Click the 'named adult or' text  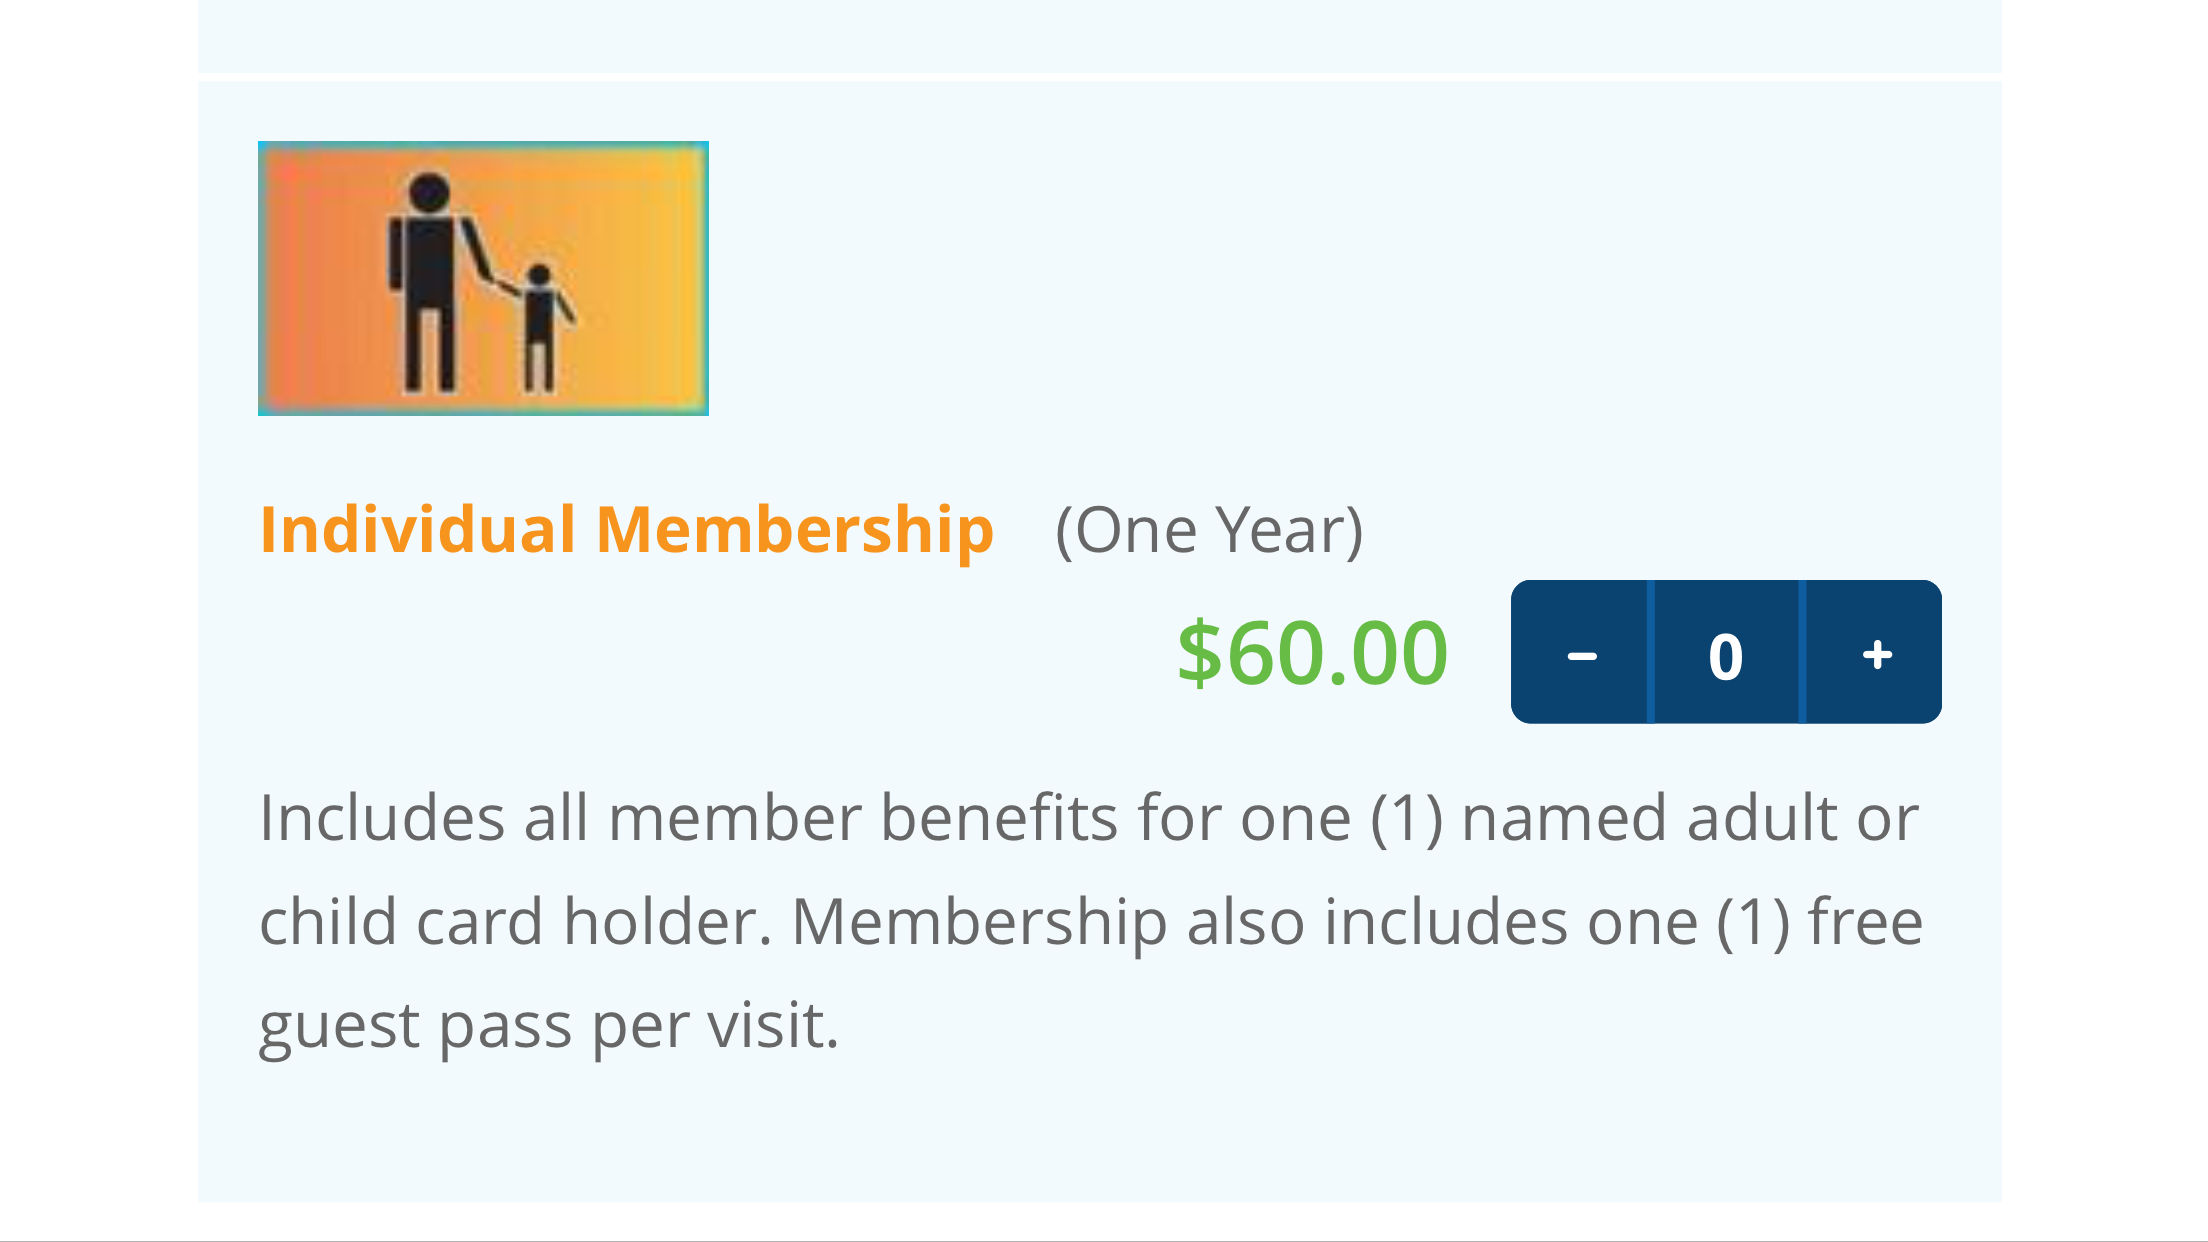click(1690, 818)
